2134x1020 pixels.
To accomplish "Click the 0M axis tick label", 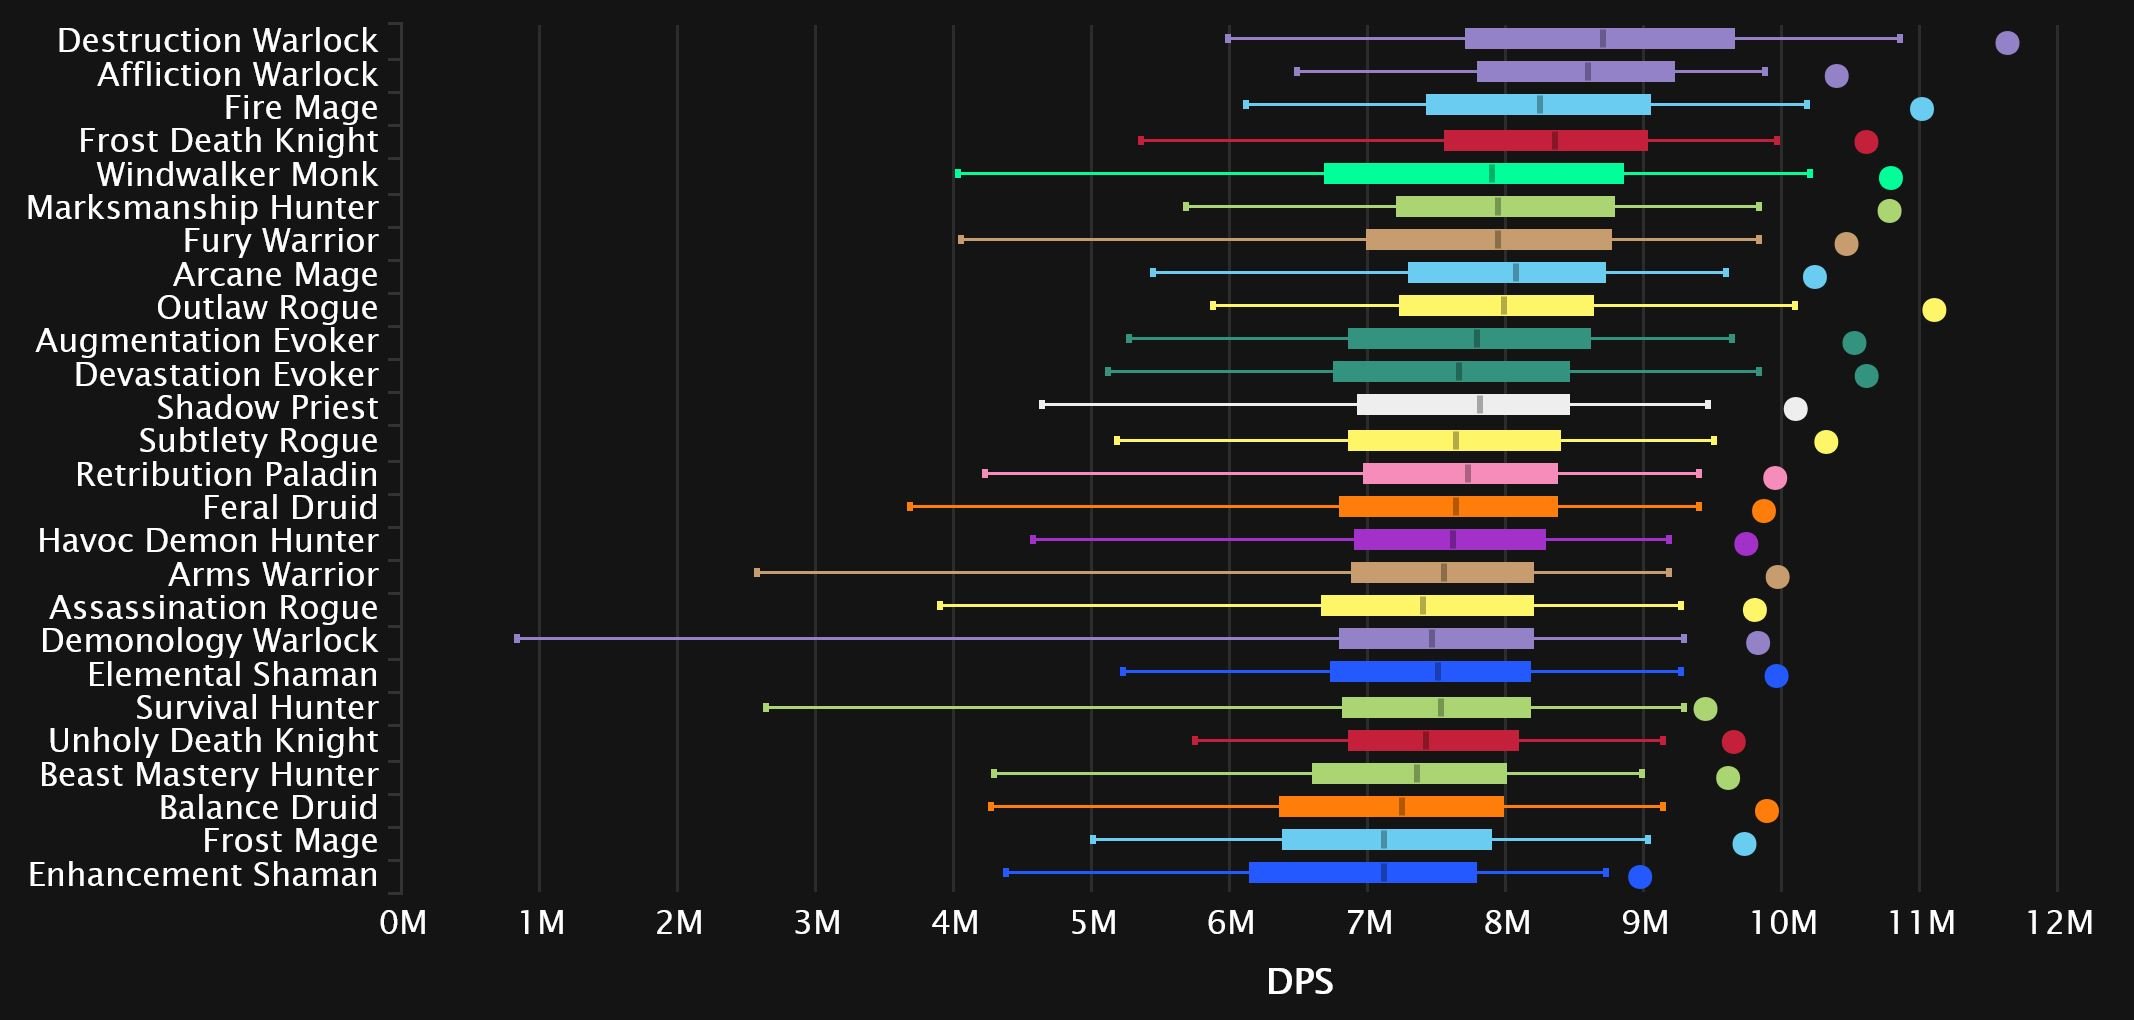I will (x=403, y=922).
